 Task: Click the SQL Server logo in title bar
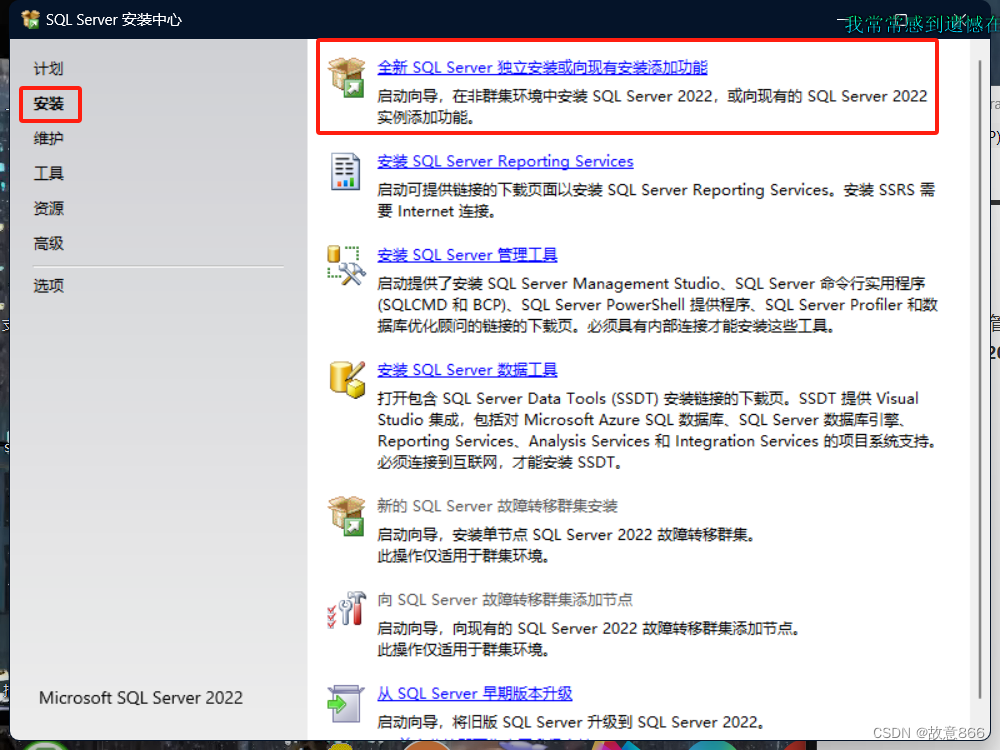click(29, 18)
